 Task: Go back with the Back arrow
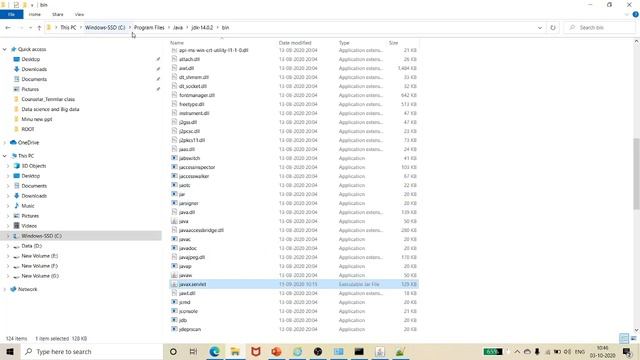click(8, 28)
